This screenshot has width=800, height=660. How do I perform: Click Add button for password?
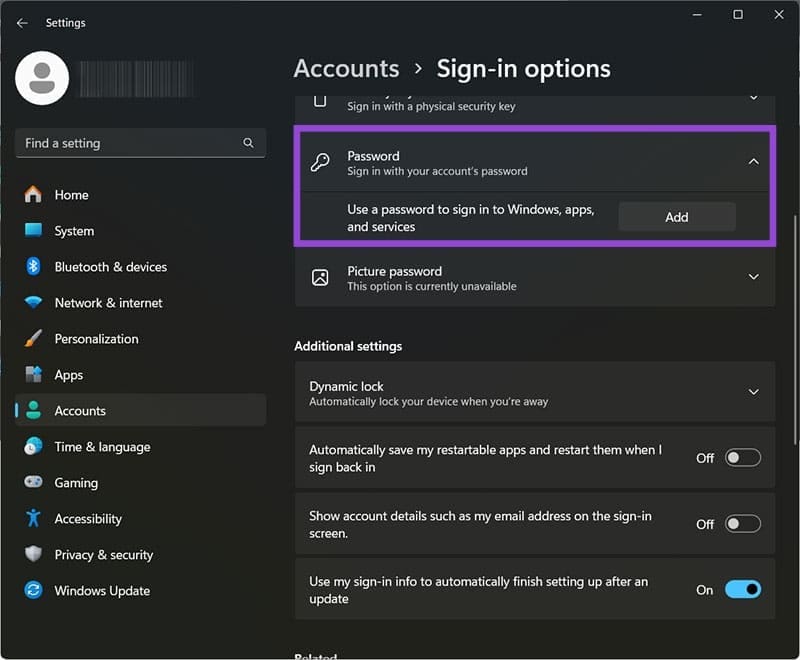(677, 217)
